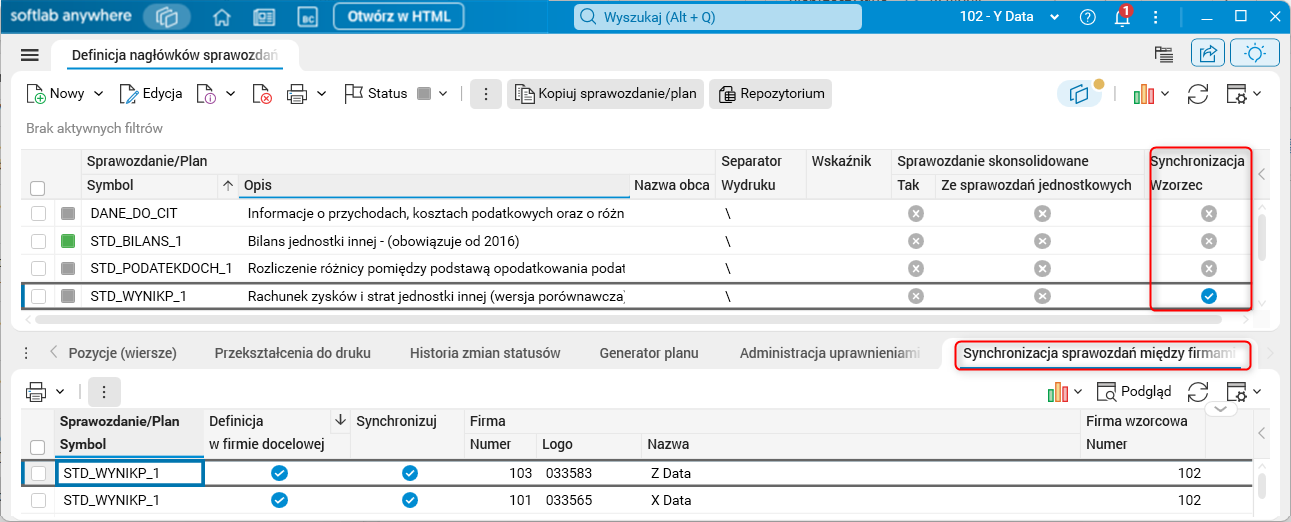
Task: Click the news card icon beside Home
Action: 264,17
